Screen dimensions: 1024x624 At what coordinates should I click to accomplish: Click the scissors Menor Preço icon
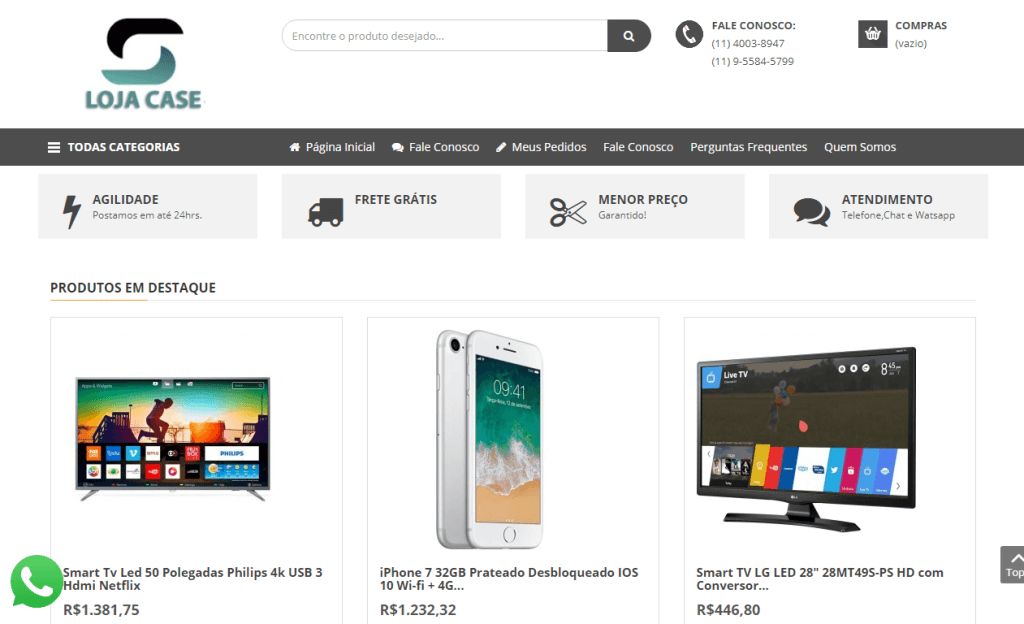[568, 212]
